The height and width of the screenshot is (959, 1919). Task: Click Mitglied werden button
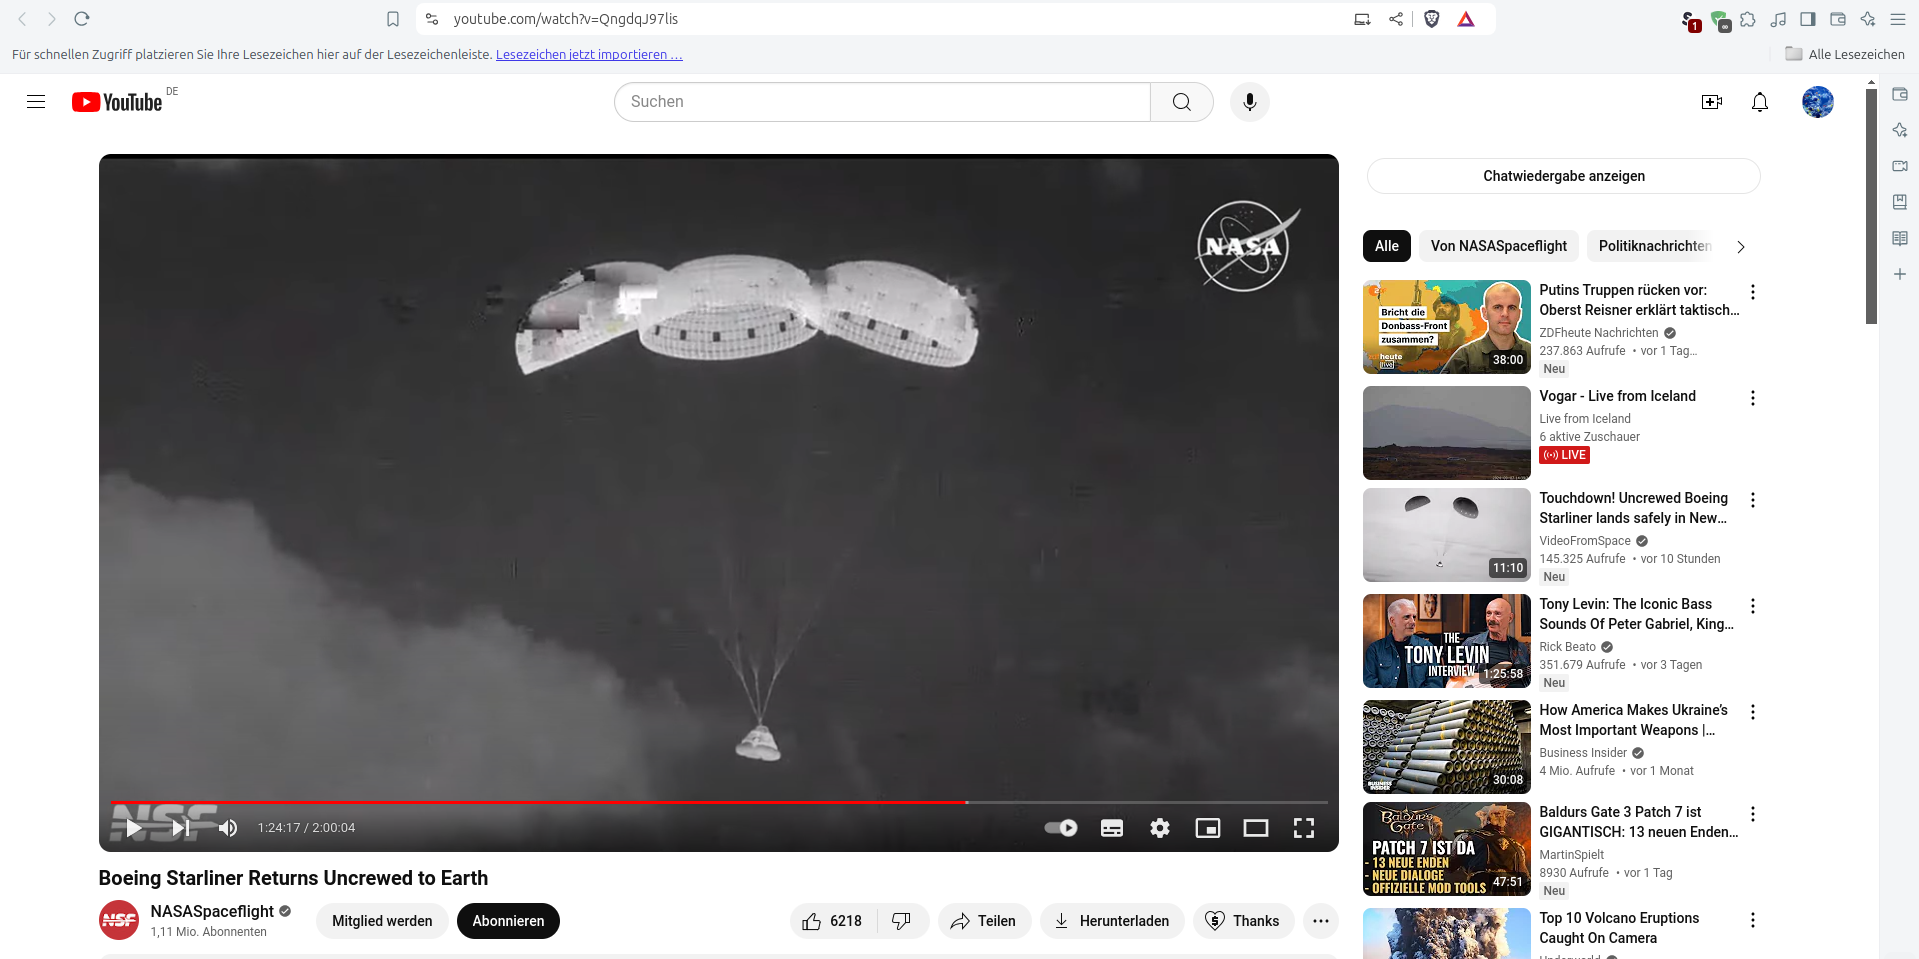point(382,921)
